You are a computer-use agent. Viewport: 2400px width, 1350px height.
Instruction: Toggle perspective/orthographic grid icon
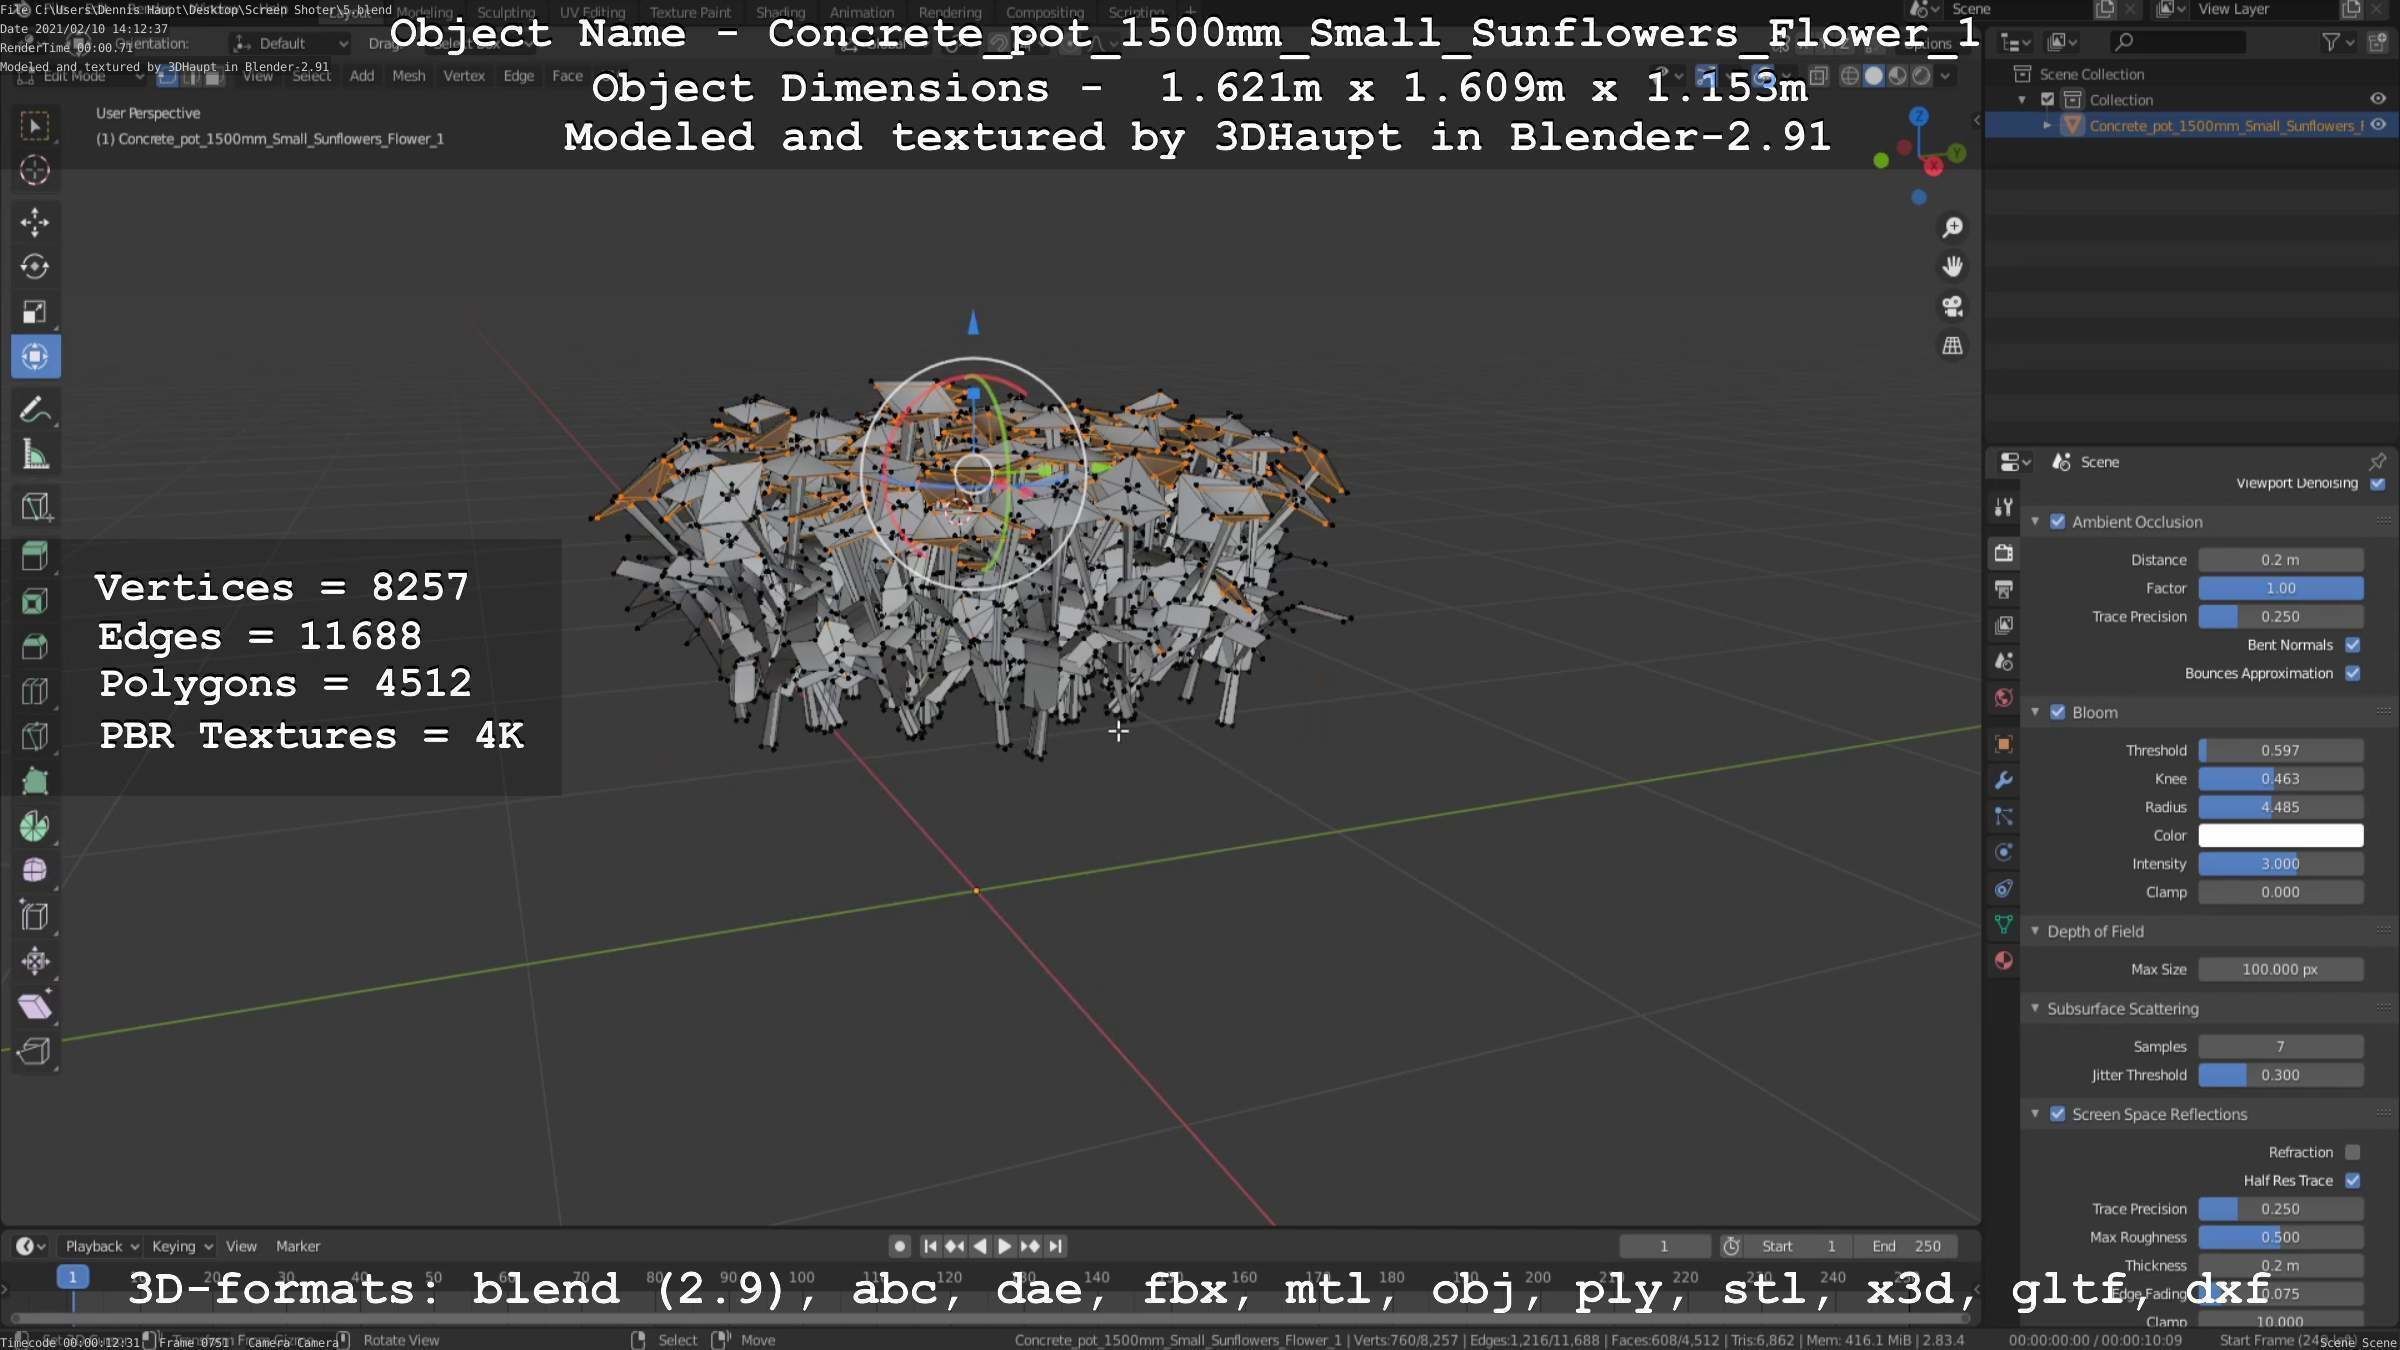[x=1952, y=346]
